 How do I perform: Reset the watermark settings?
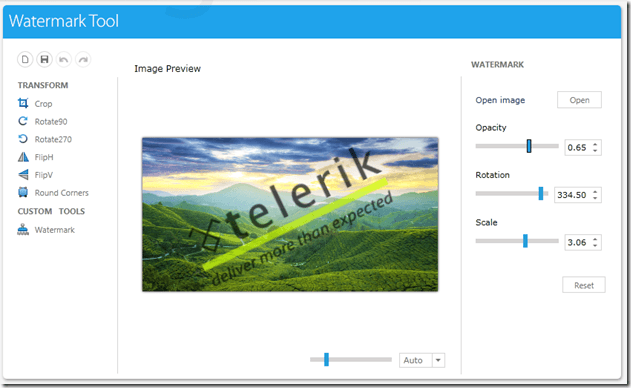(584, 285)
